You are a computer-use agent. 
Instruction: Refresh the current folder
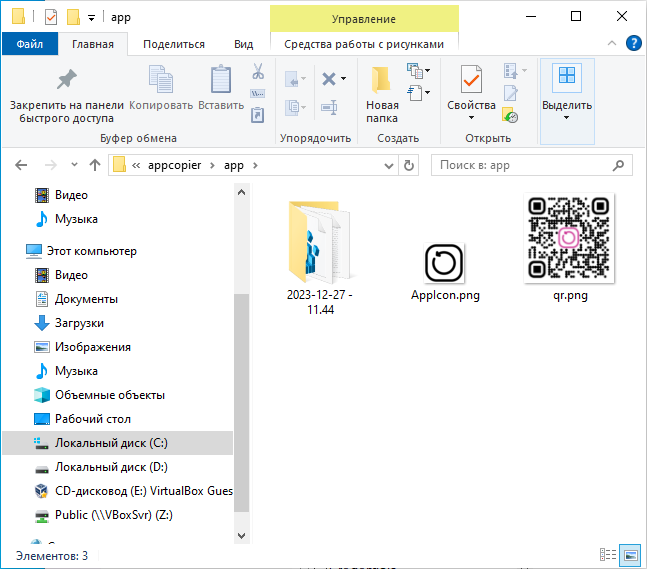[409, 165]
